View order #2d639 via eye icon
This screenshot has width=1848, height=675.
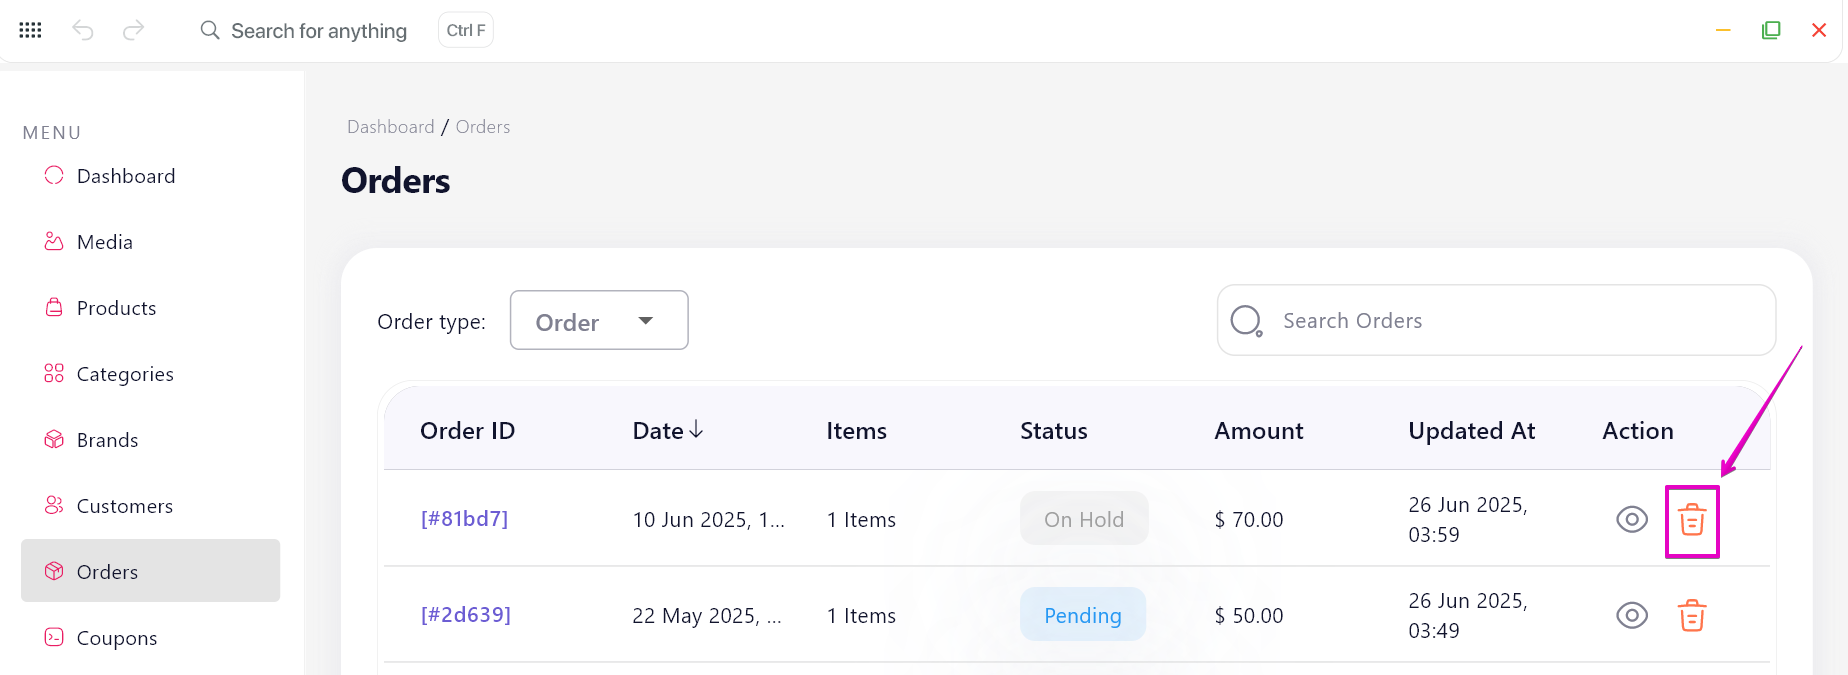[1632, 616]
